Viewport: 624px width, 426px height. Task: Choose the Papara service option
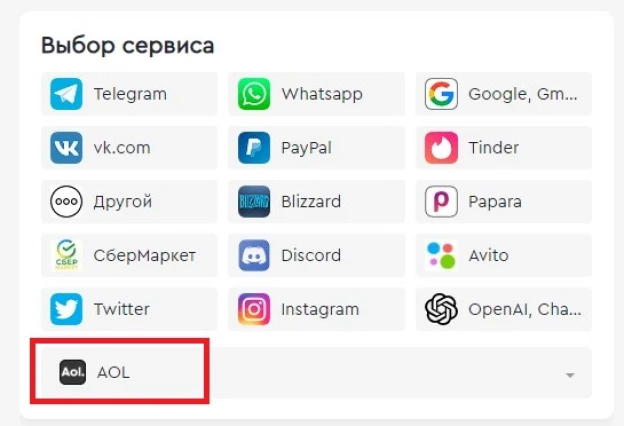[x=504, y=201]
